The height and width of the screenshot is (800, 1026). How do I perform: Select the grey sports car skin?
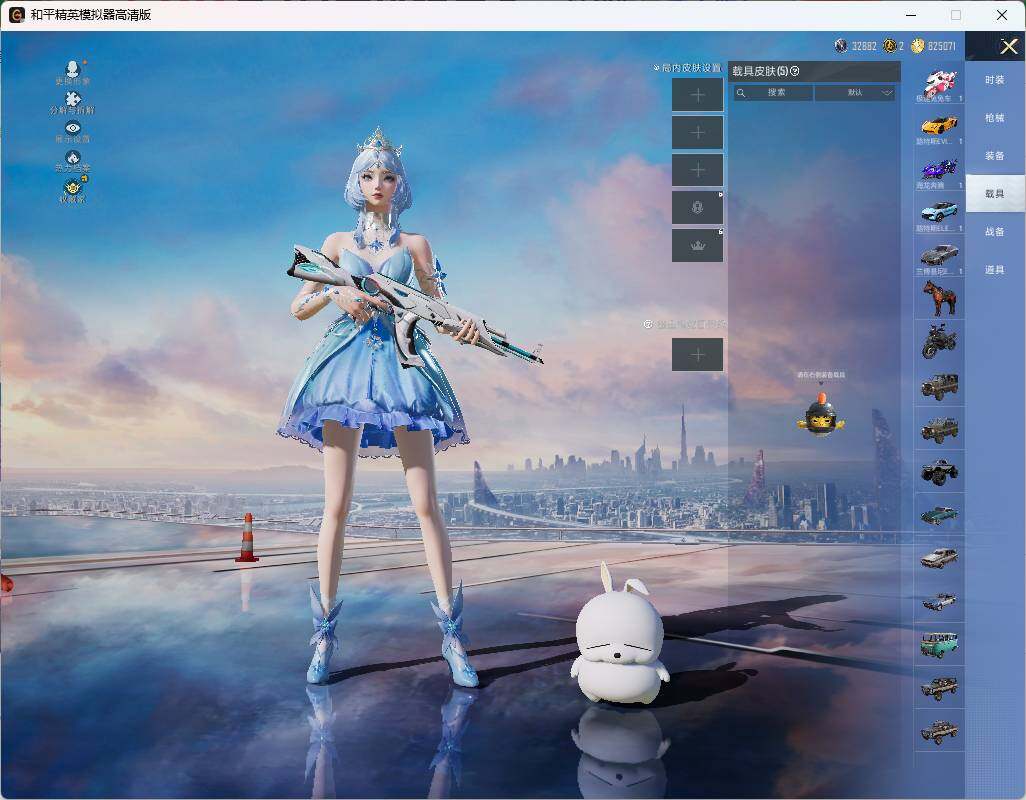point(940,256)
